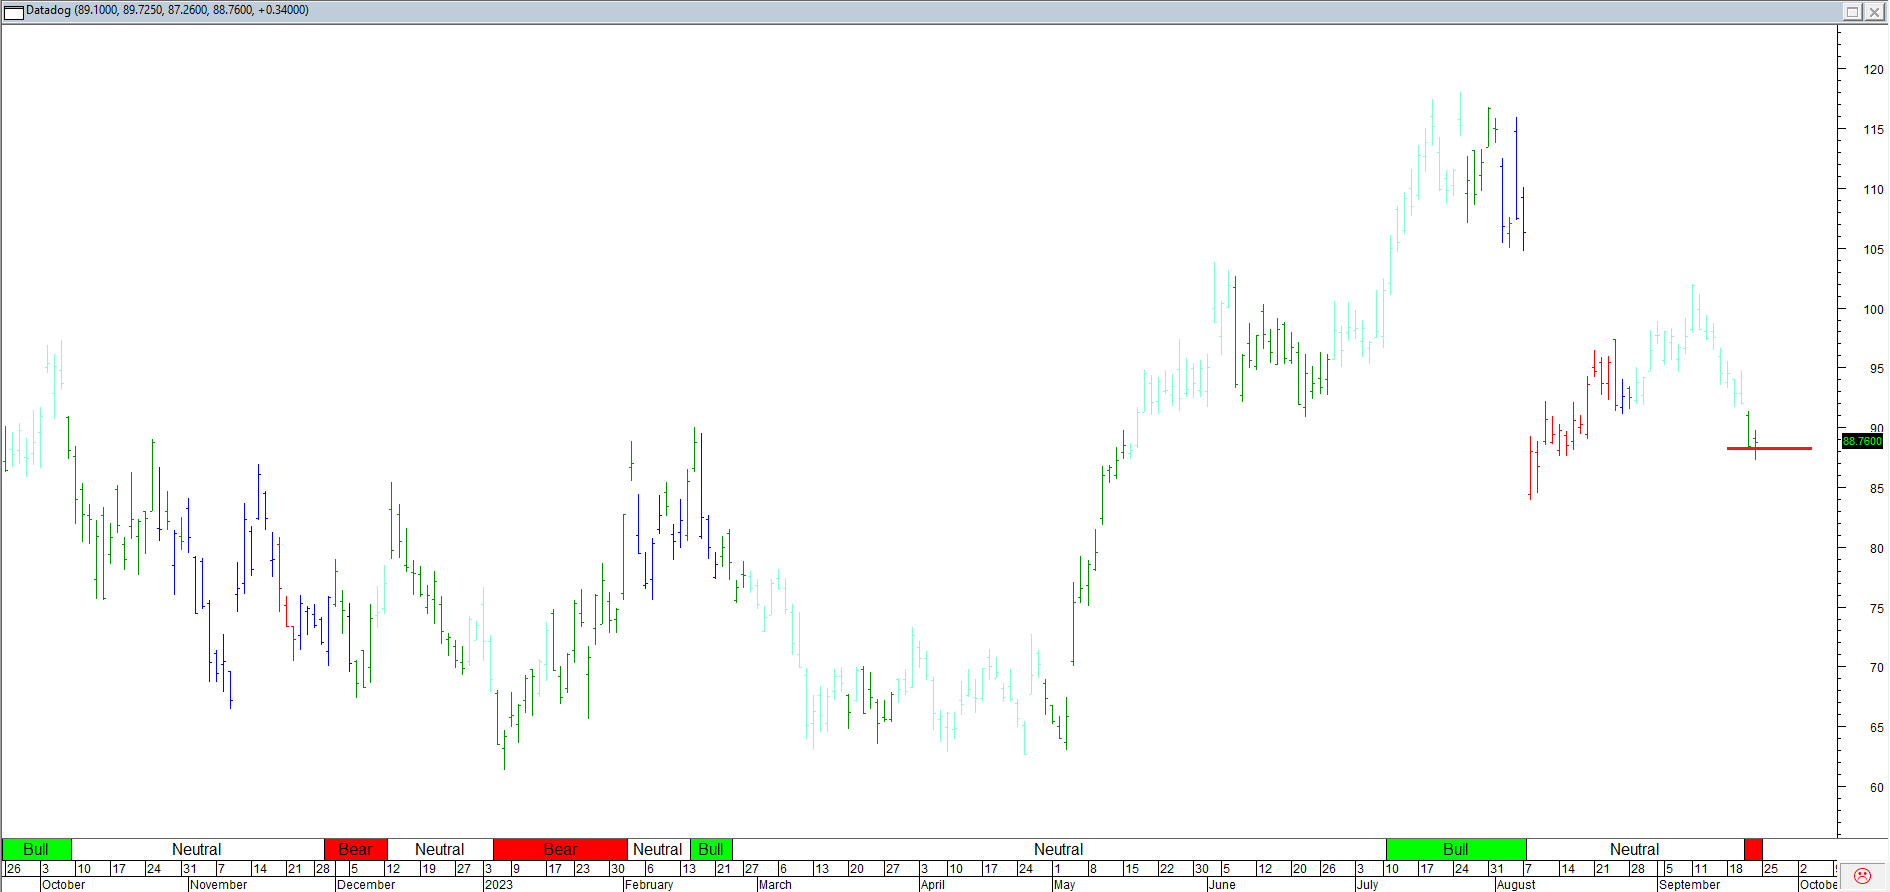This screenshot has width=1890, height=892.
Task: Click the 70 price label on the y-axis
Action: [x=1876, y=667]
